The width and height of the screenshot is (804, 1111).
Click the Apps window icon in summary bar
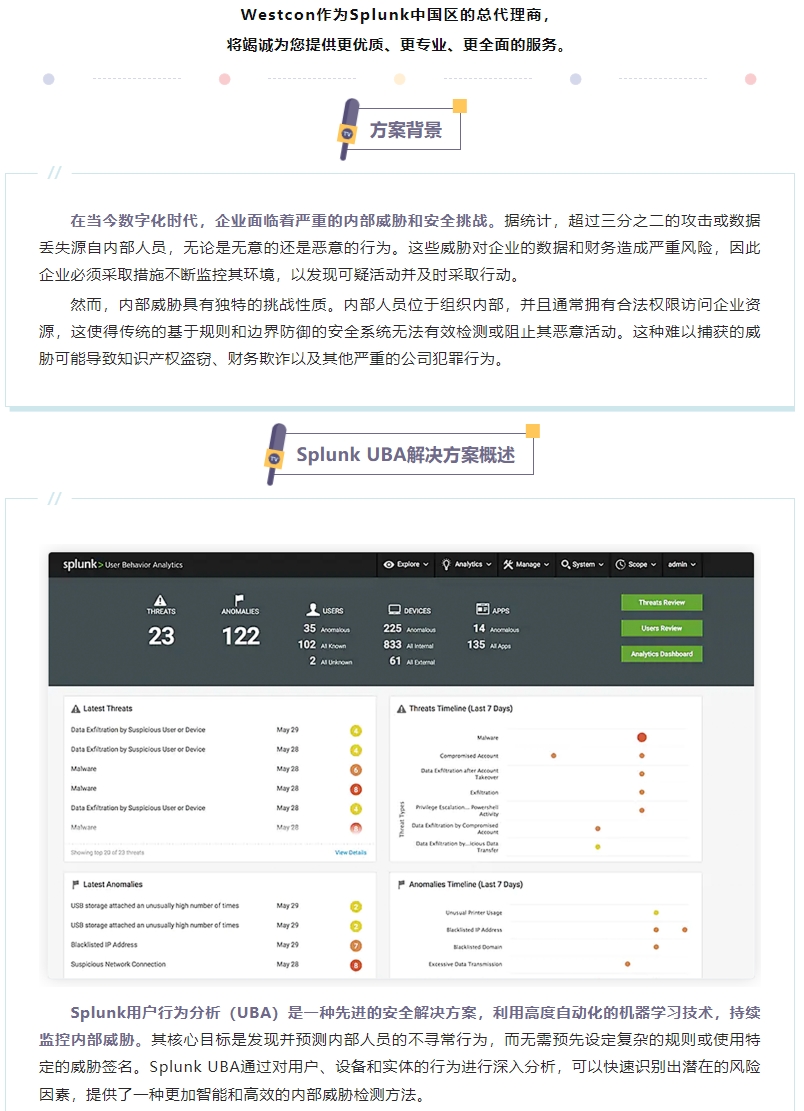pyautogui.click(x=482, y=609)
